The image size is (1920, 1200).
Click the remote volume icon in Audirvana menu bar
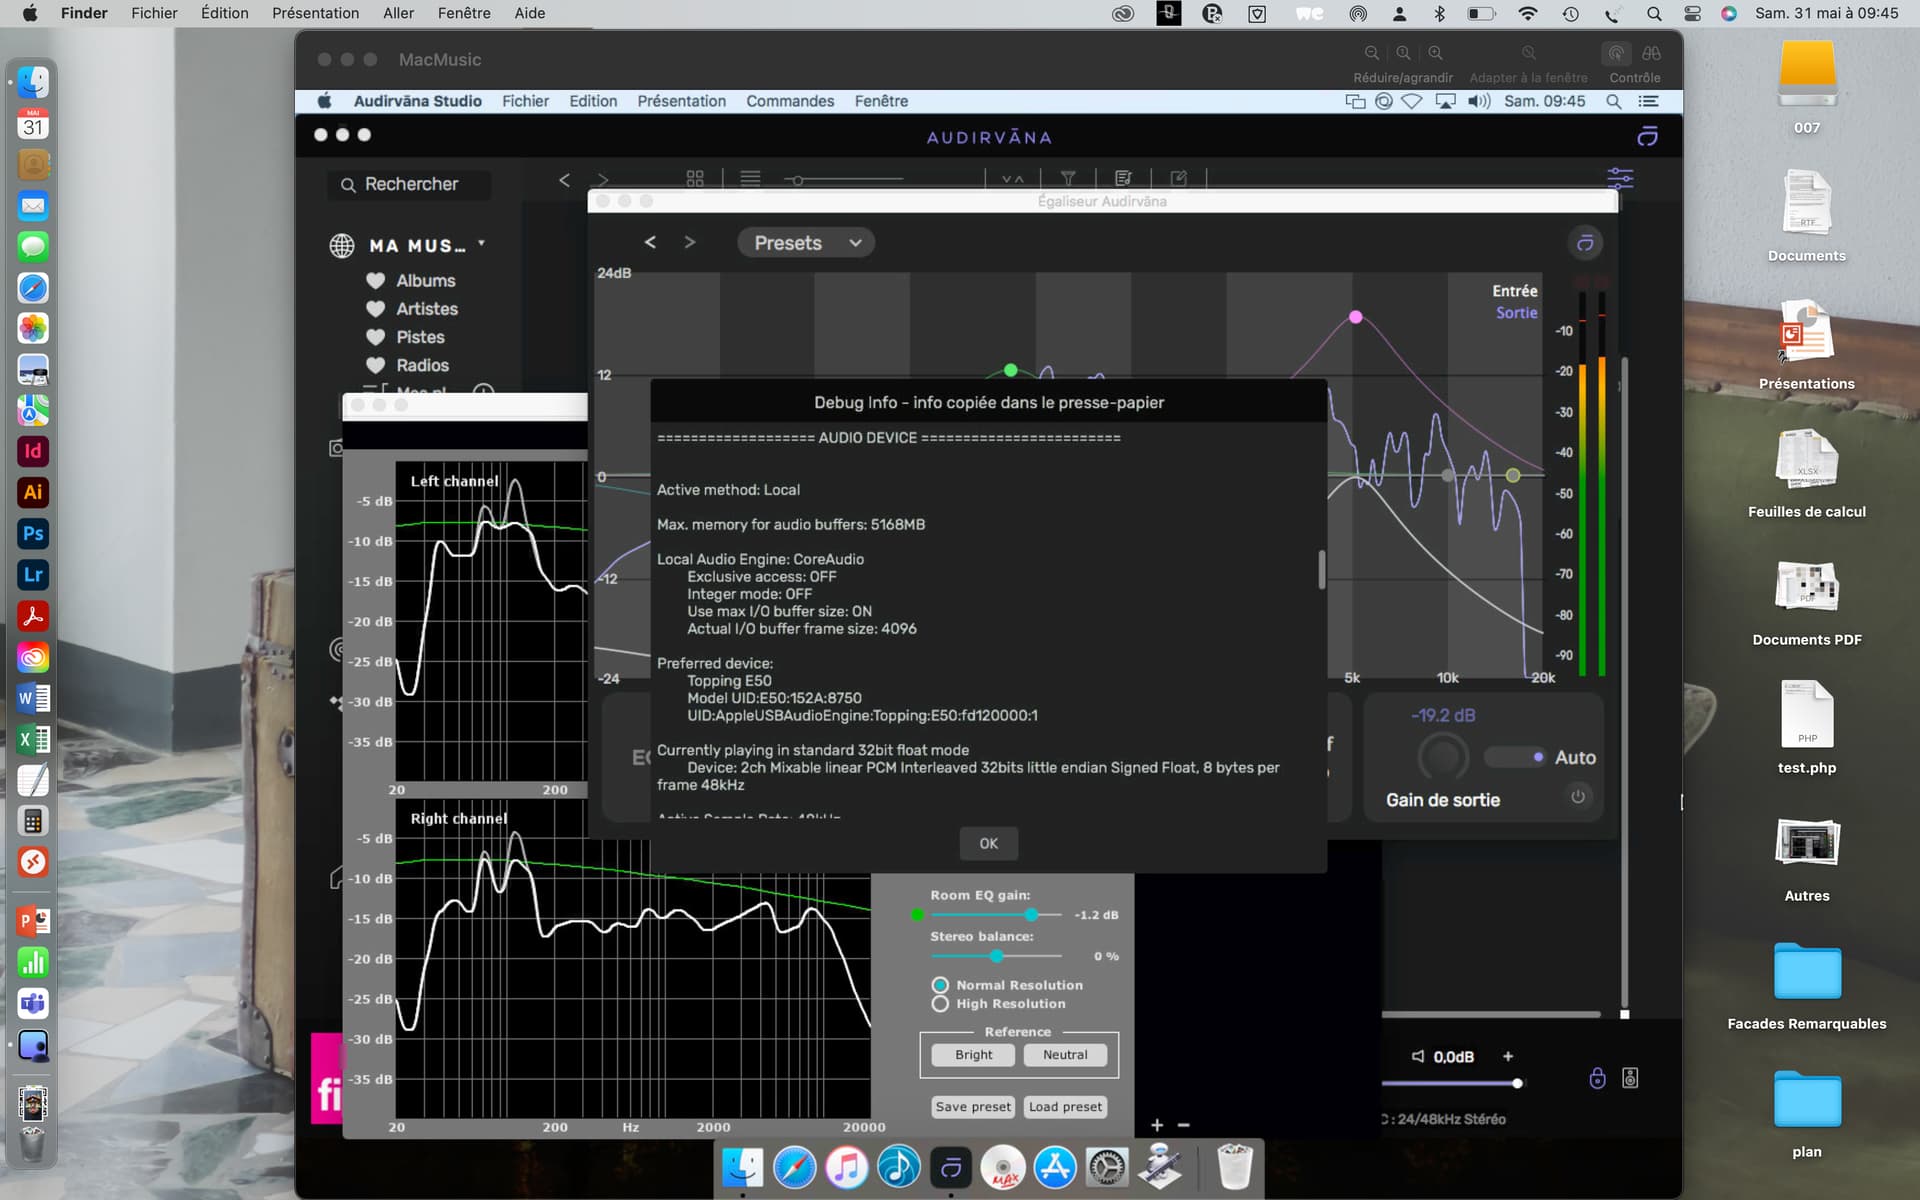1479,101
